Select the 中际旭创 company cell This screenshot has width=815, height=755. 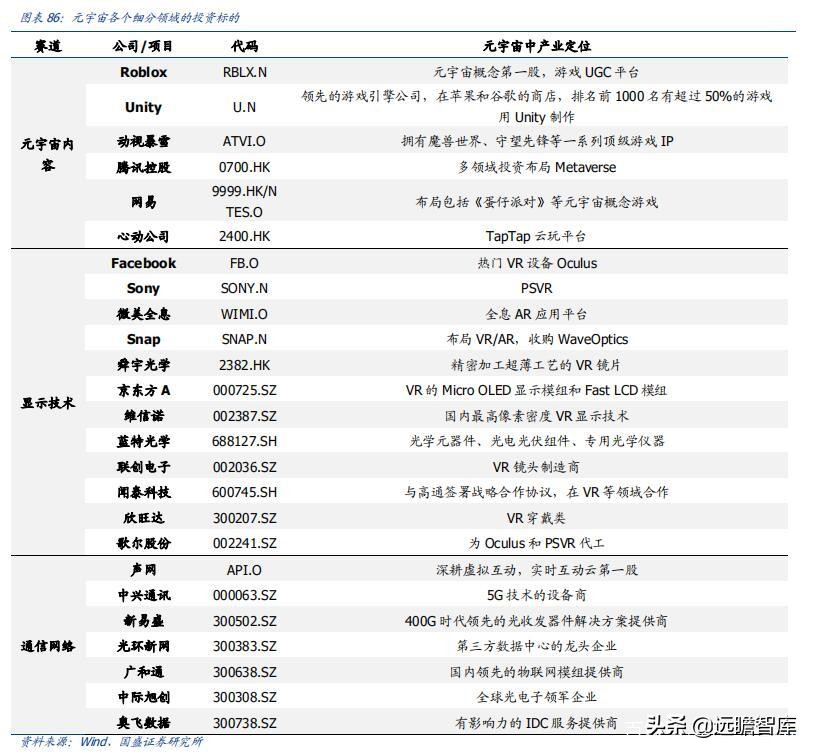(x=143, y=697)
